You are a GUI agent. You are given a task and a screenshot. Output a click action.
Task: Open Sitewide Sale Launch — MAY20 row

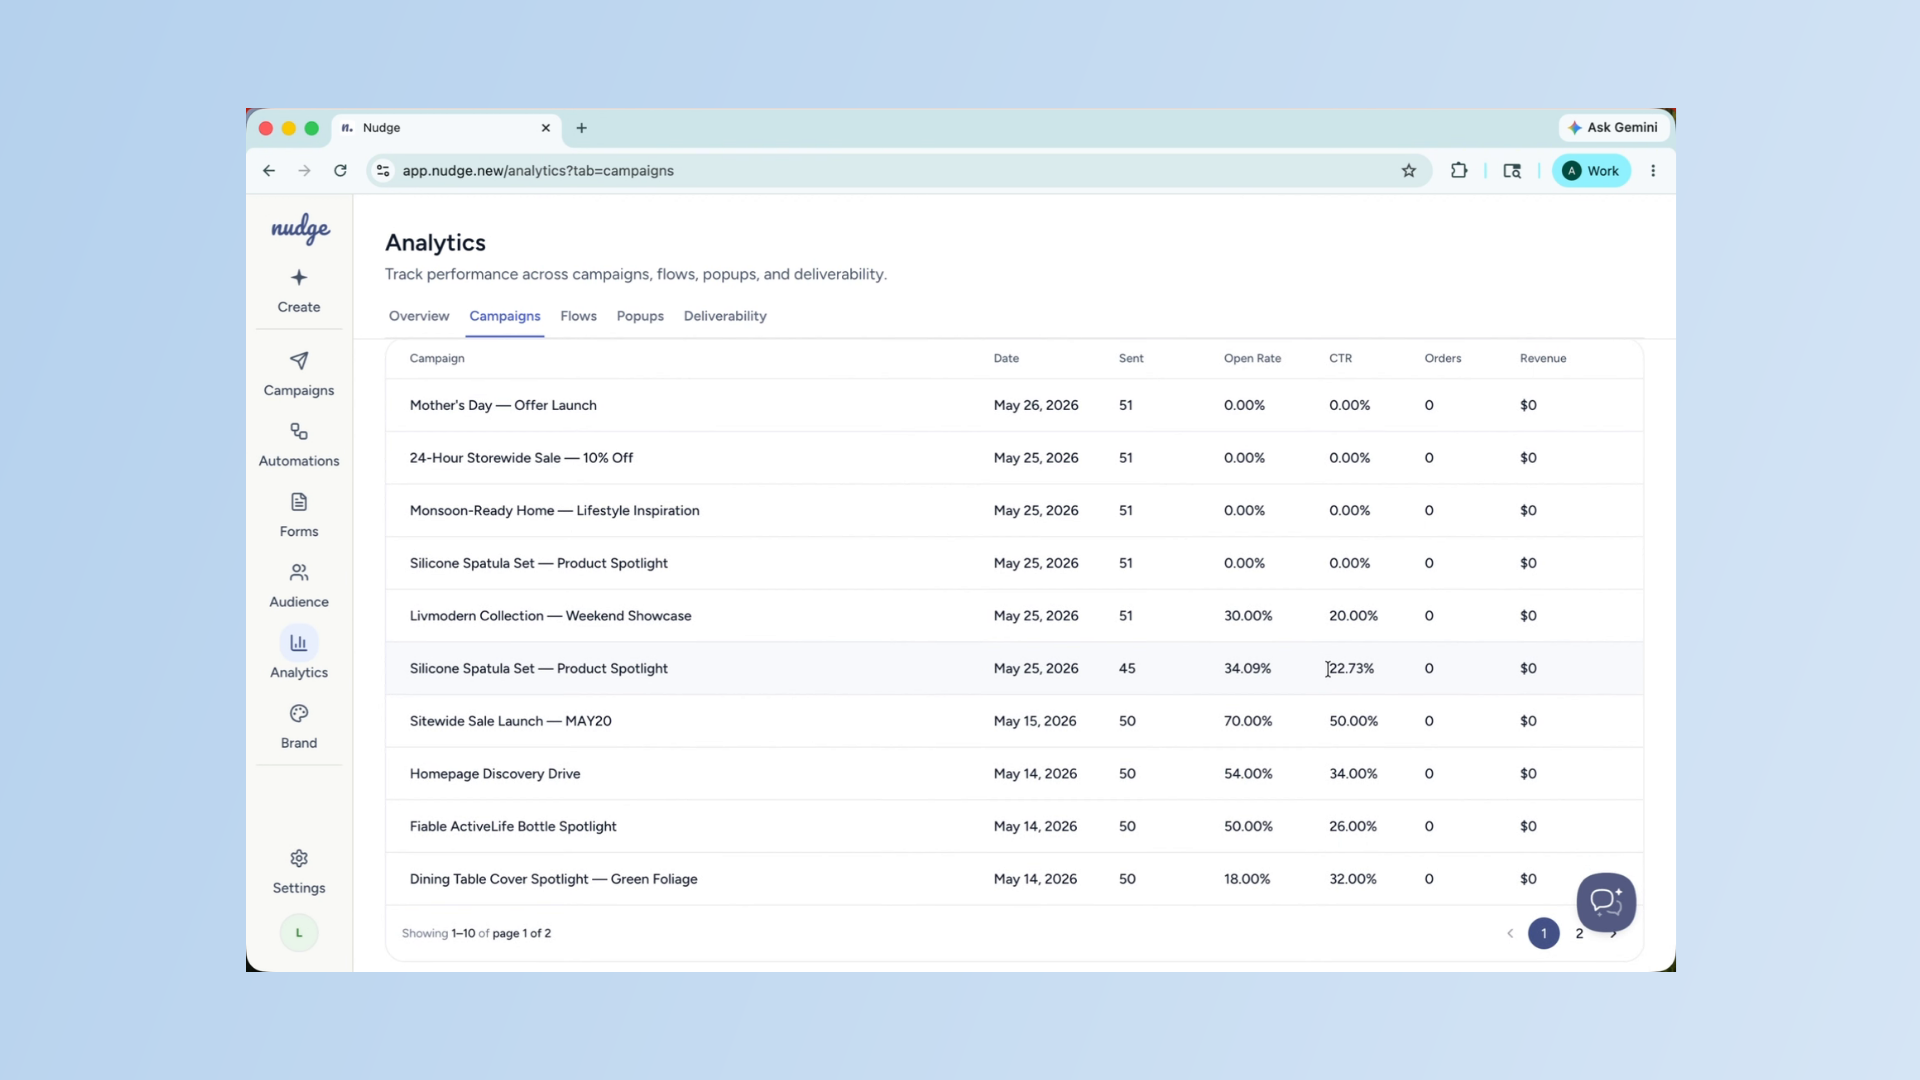click(x=1014, y=721)
